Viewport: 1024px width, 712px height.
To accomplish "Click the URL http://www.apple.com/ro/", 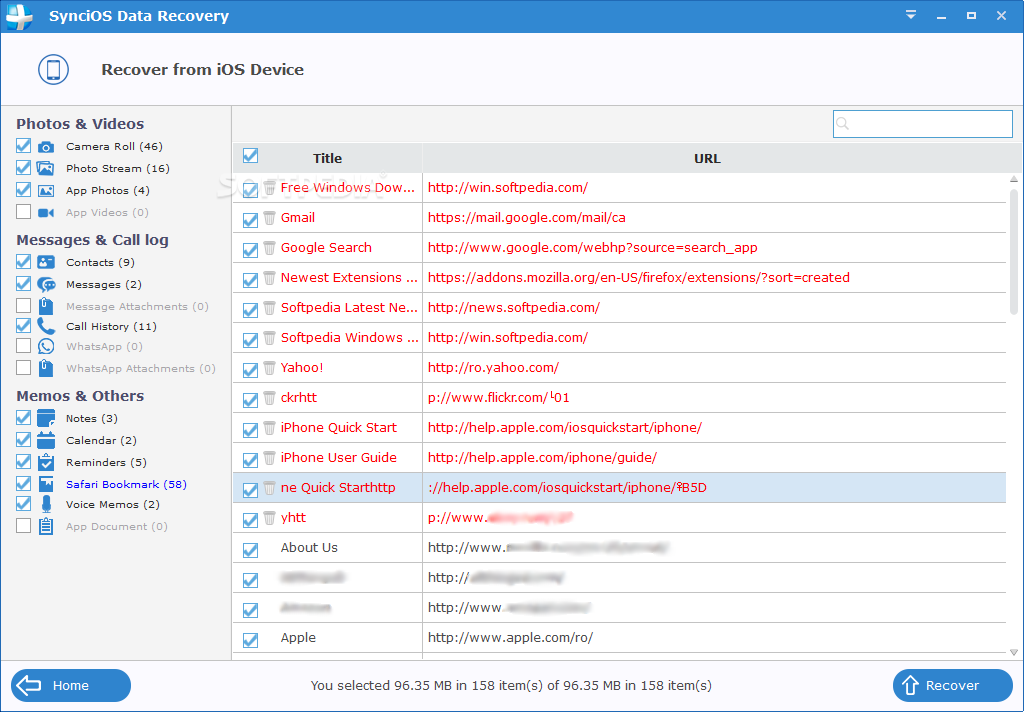I will pos(510,638).
